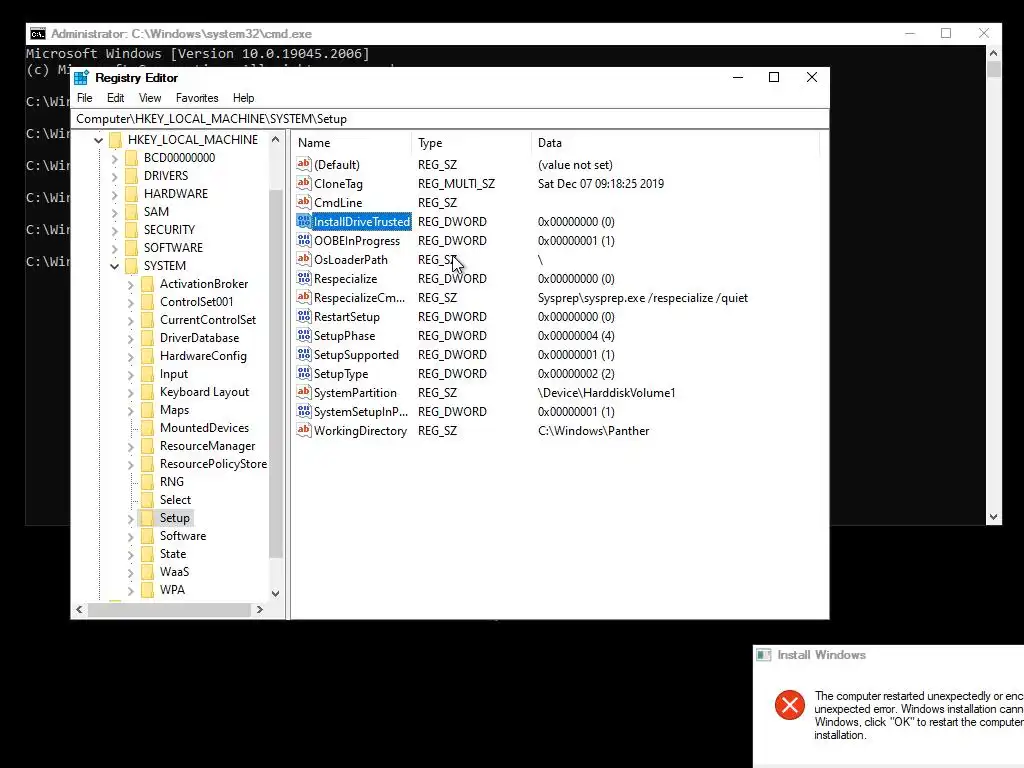
Task: Click the tree pane scroll right arrow
Action: pyautogui.click(x=259, y=609)
